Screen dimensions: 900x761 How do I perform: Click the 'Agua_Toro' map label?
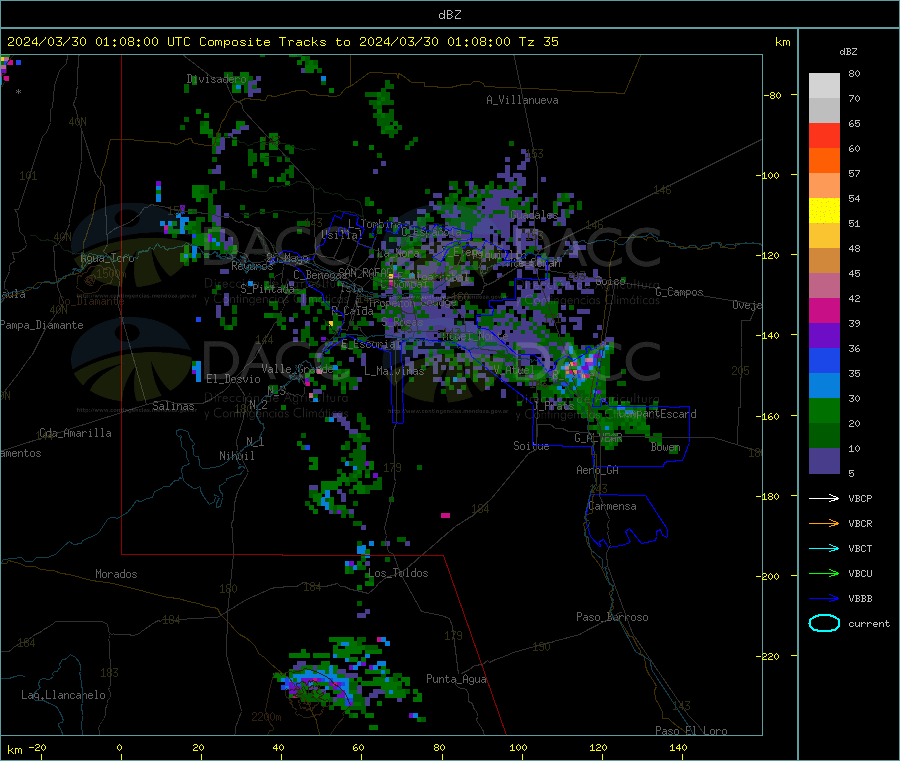click(x=107, y=258)
